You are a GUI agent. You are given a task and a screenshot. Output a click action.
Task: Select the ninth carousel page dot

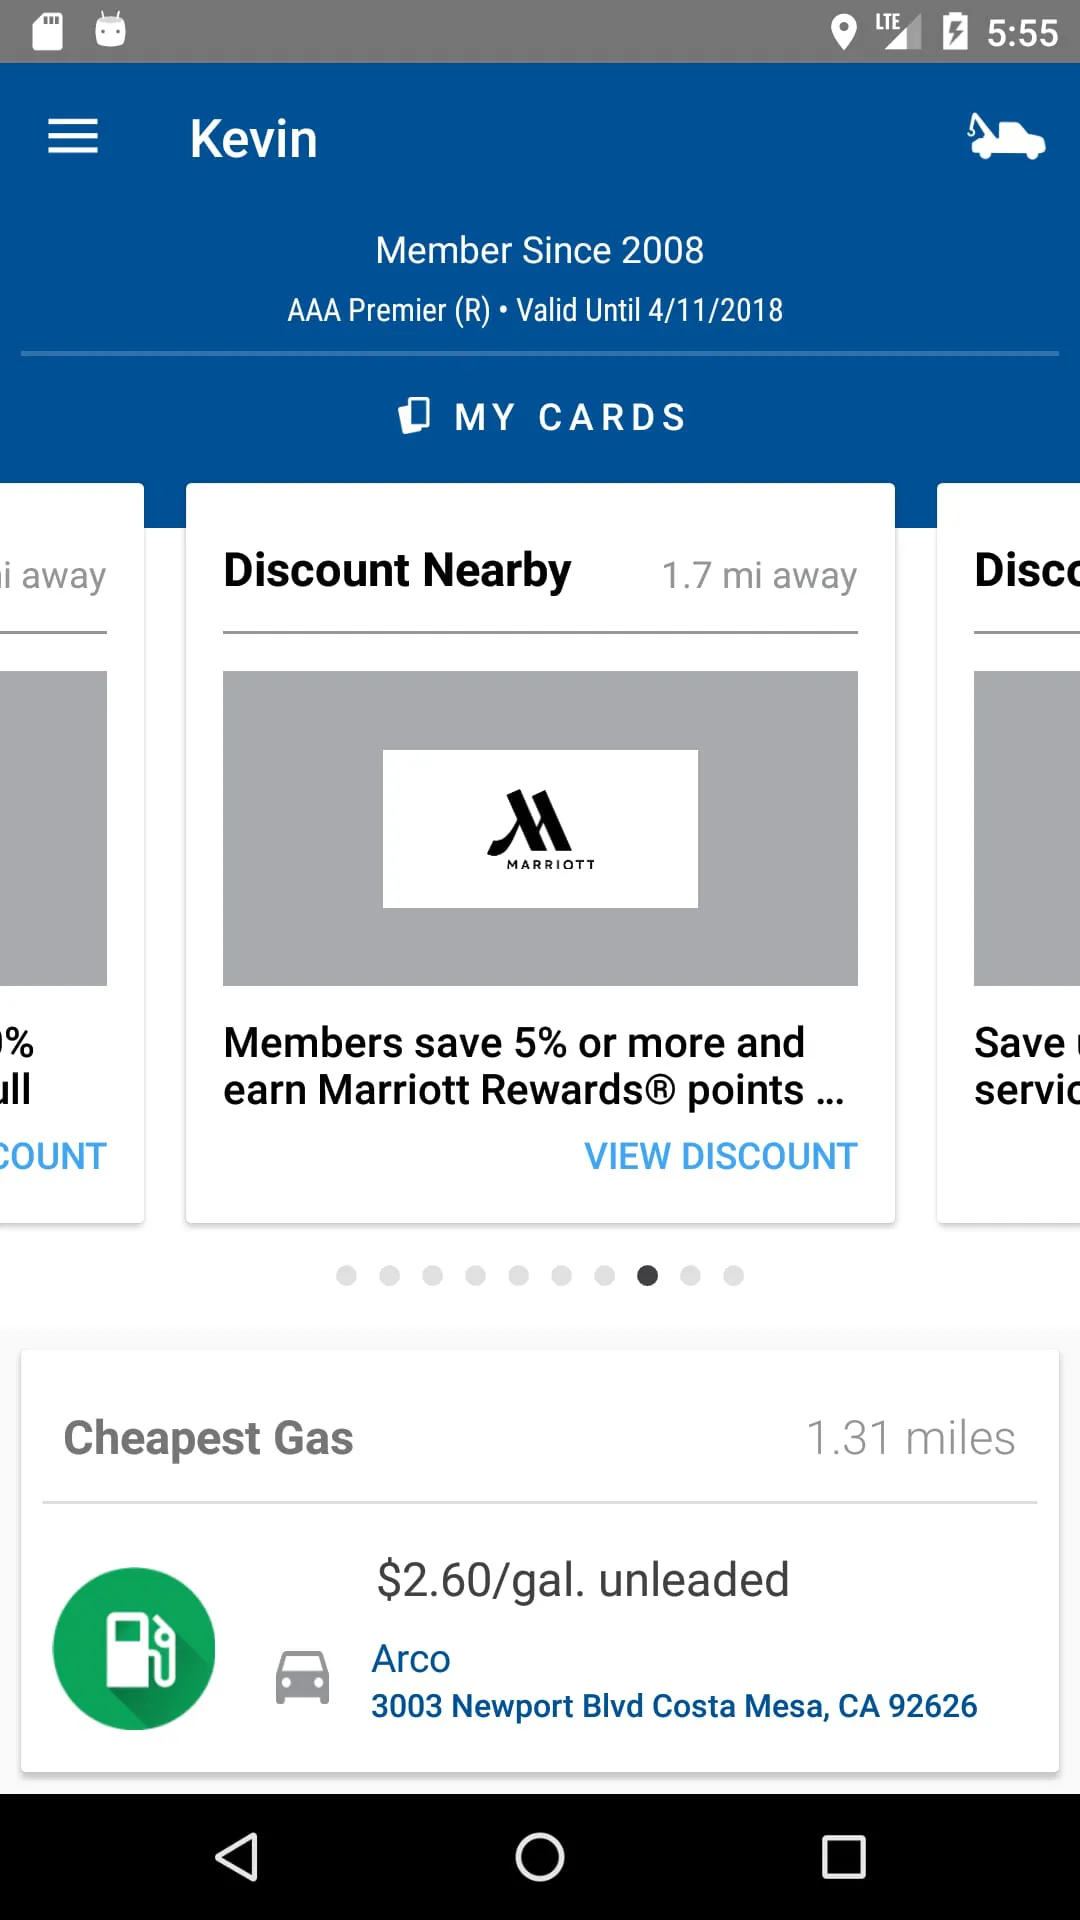tap(690, 1275)
